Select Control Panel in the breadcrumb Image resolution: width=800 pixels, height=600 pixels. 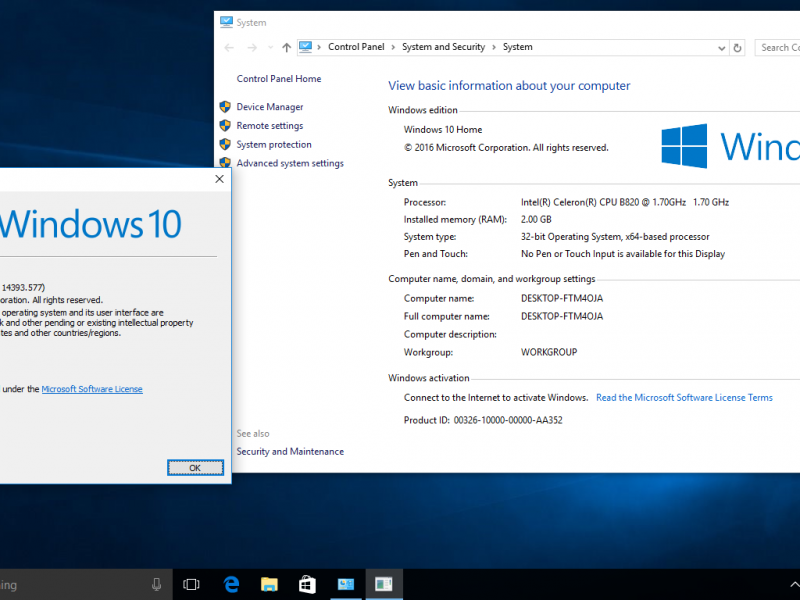tap(356, 47)
